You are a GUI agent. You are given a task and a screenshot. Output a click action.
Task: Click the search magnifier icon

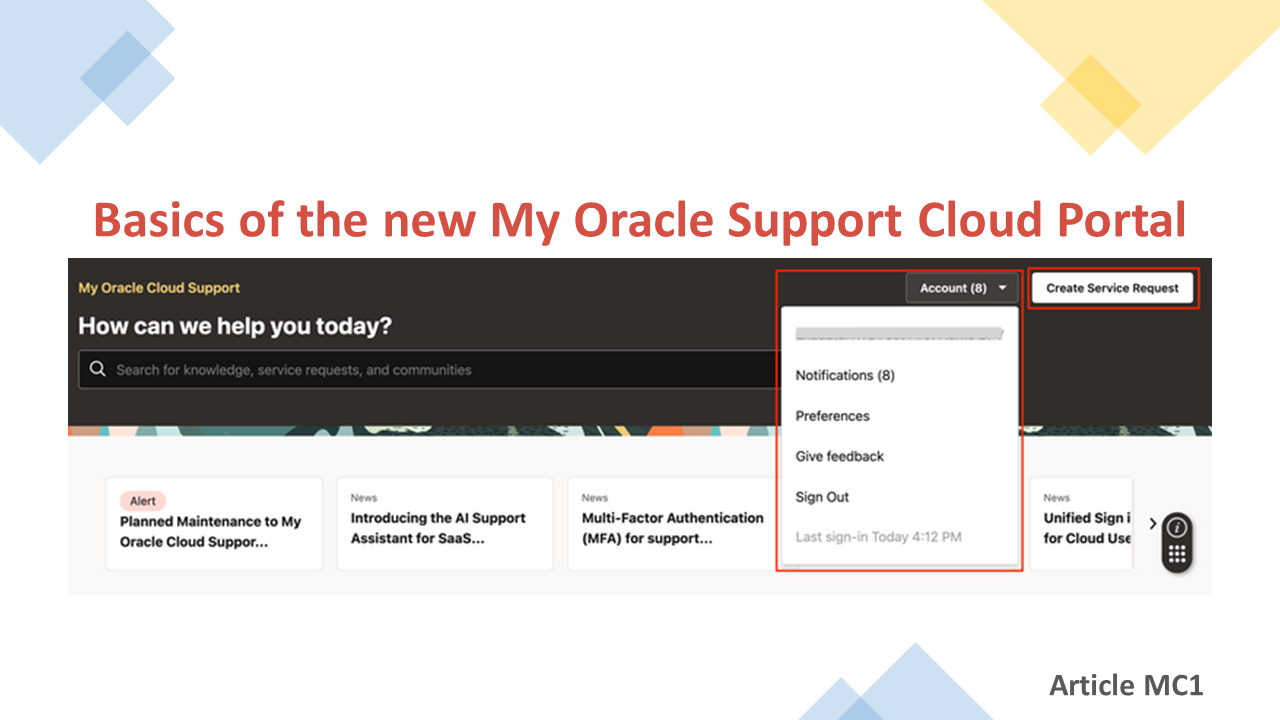(x=97, y=368)
